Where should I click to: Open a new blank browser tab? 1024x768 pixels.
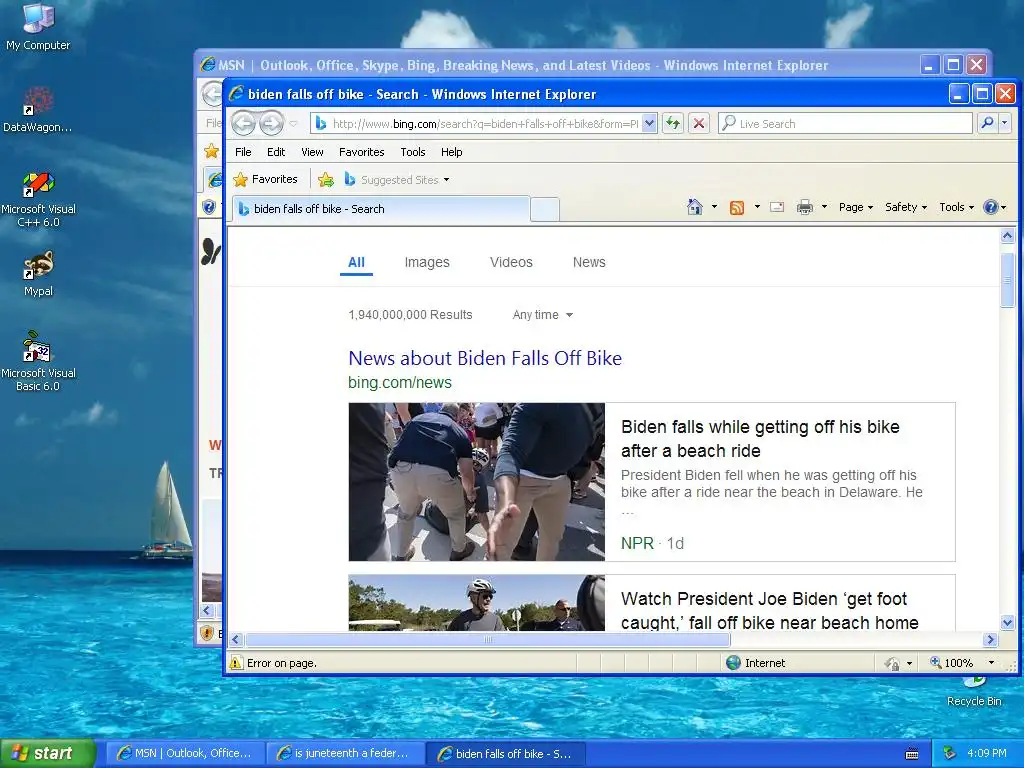(545, 209)
